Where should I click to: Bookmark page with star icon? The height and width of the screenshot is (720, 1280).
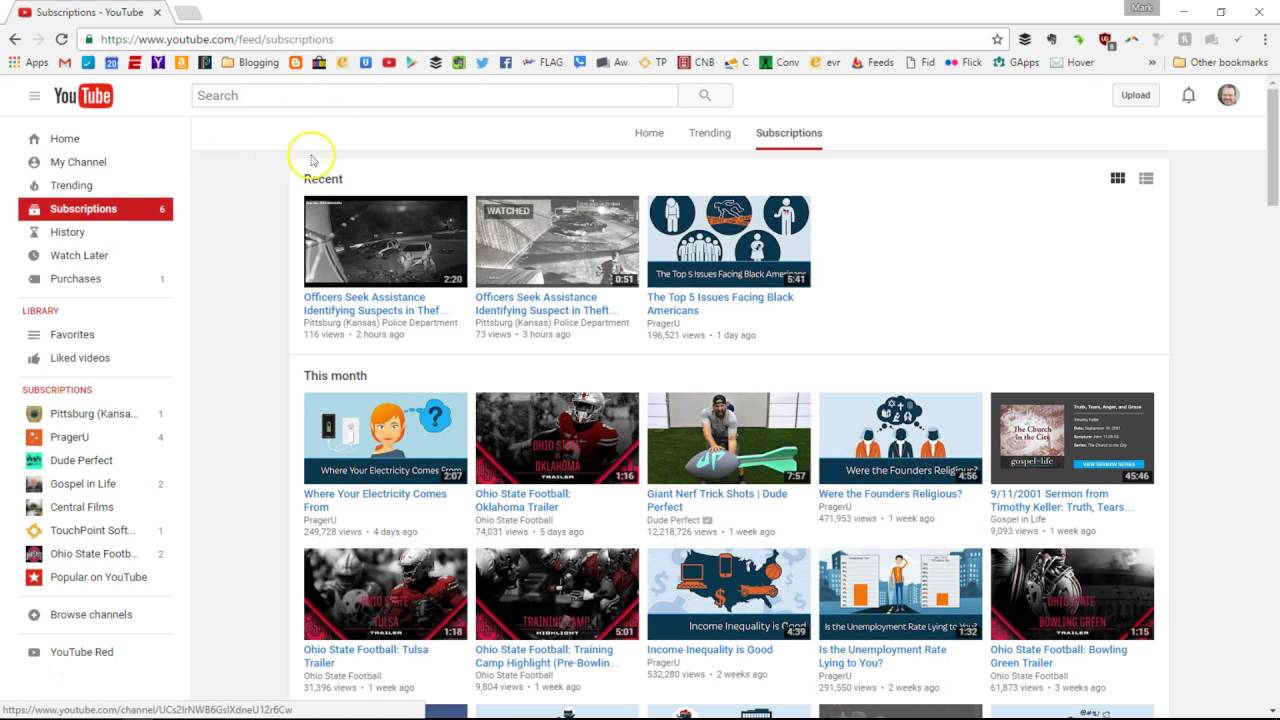[997, 39]
